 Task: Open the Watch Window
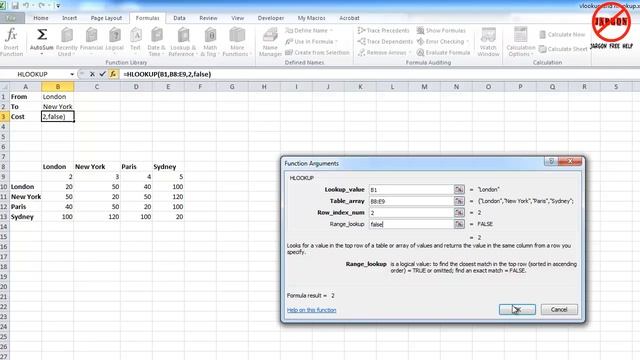488,42
